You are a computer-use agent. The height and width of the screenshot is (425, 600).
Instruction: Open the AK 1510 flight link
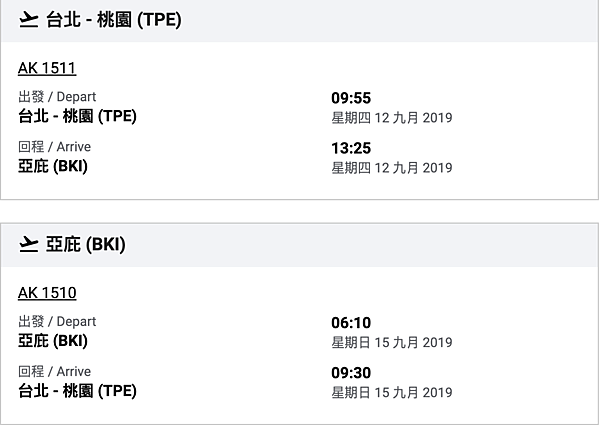(47, 293)
